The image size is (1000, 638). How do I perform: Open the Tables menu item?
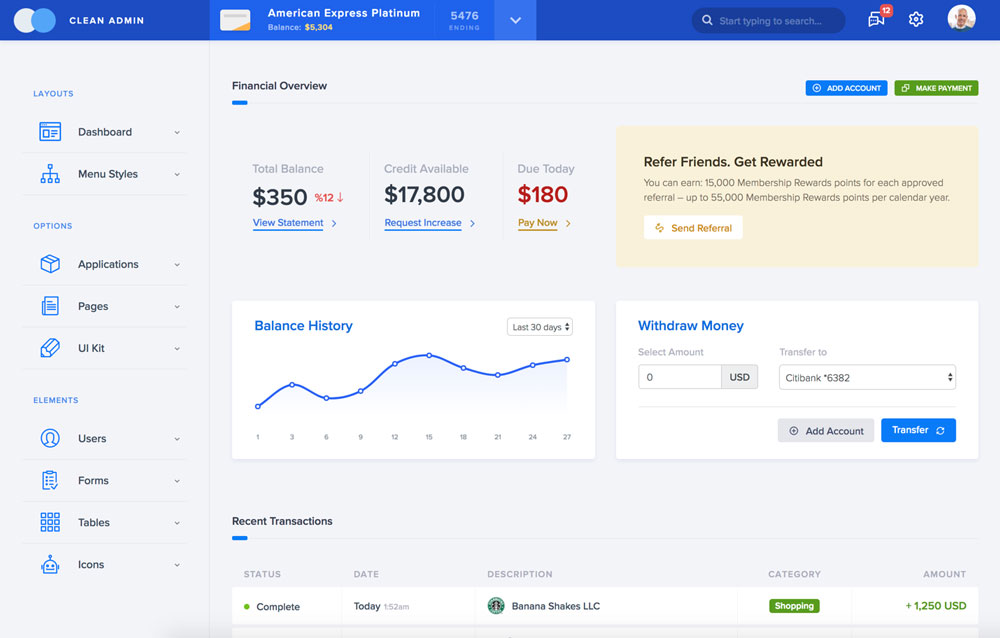(94, 522)
